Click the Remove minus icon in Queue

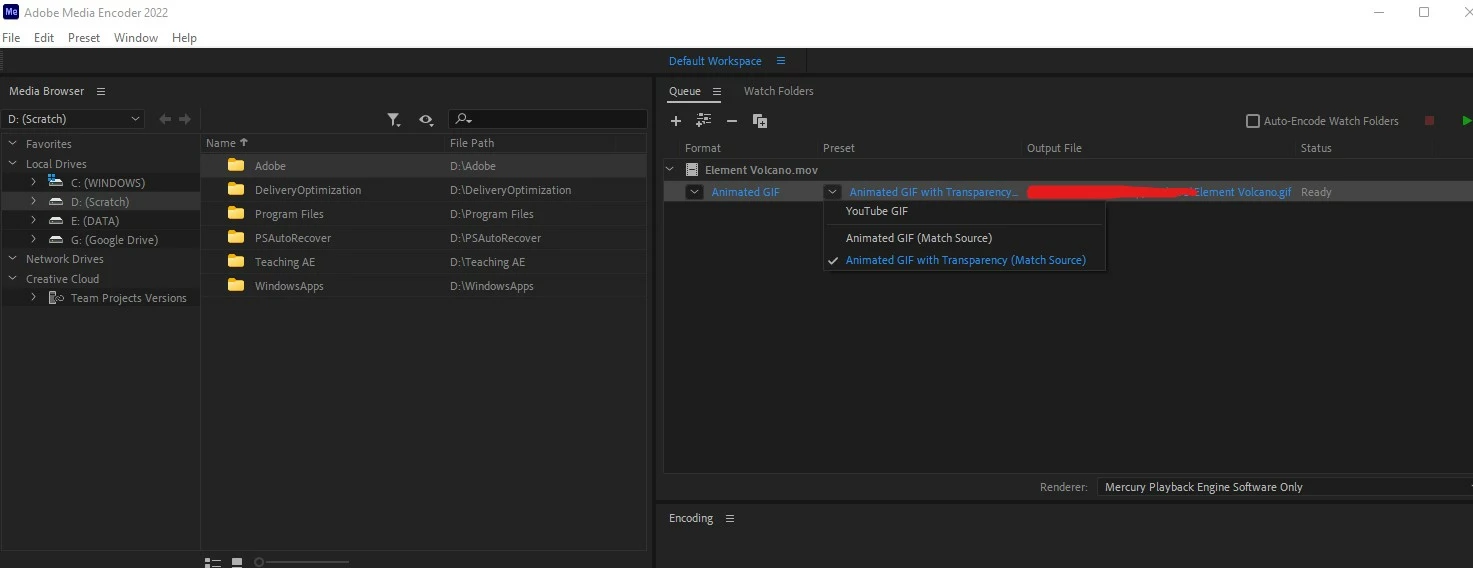click(x=732, y=121)
